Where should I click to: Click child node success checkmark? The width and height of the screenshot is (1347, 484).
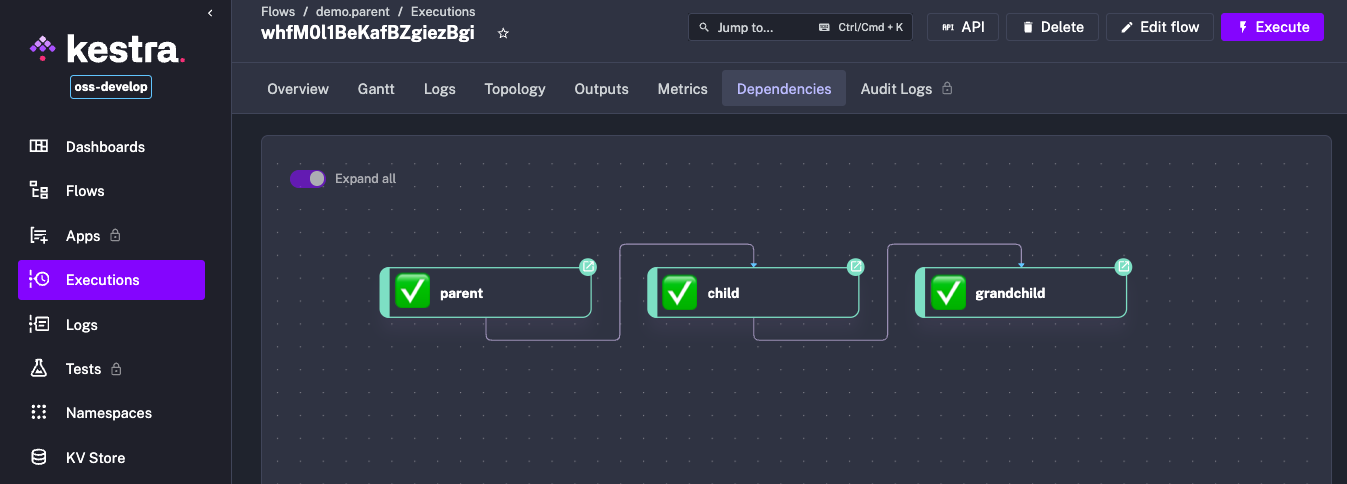point(680,292)
